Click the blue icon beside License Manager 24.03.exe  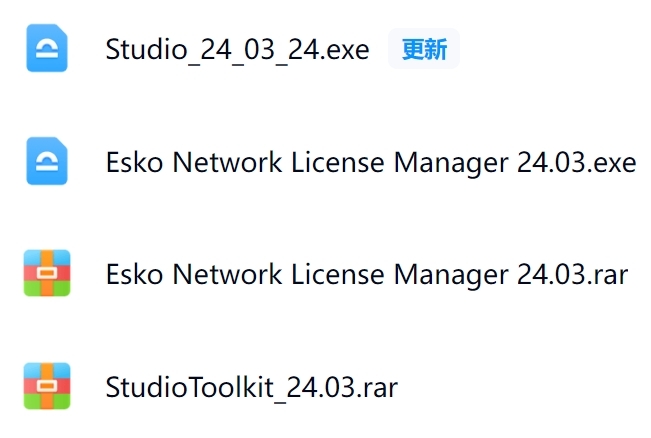[x=46, y=162]
